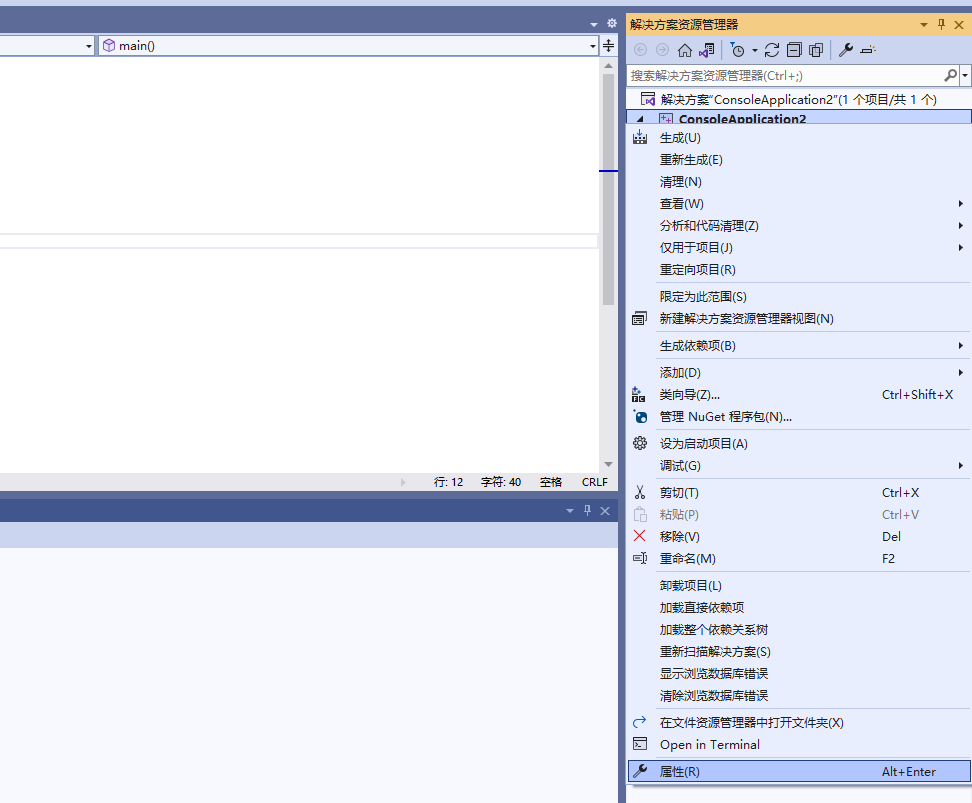Image resolution: width=972 pixels, height=803 pixels.
Task: Click the horizontal scroll right arrow in editor
Action: tap(403, 482)
